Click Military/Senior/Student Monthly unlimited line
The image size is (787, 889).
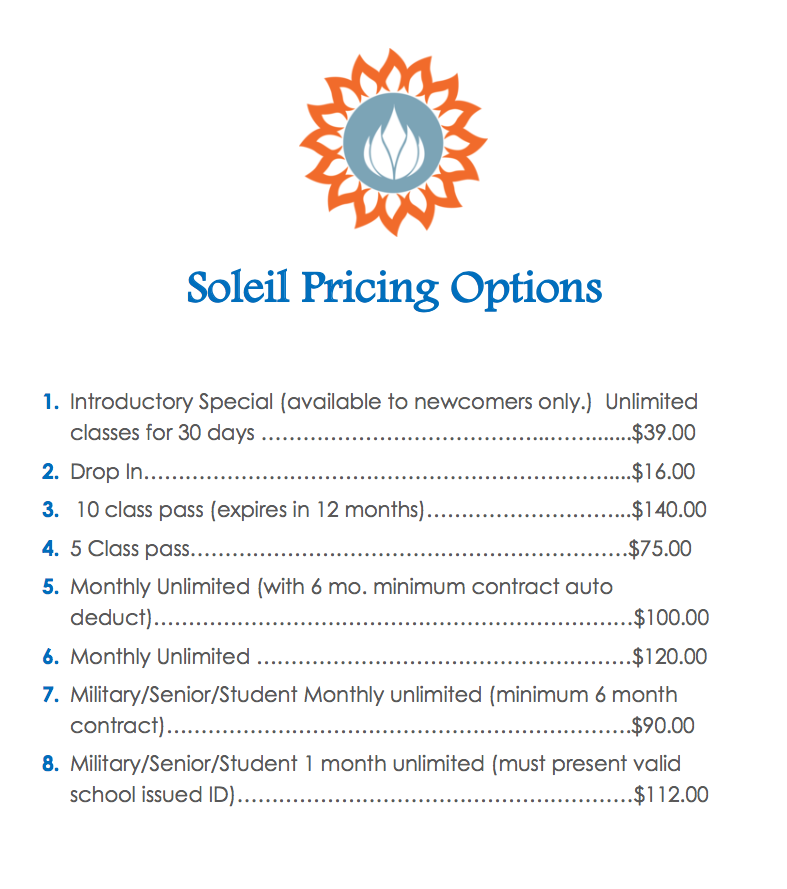click(x=374, y=695)
